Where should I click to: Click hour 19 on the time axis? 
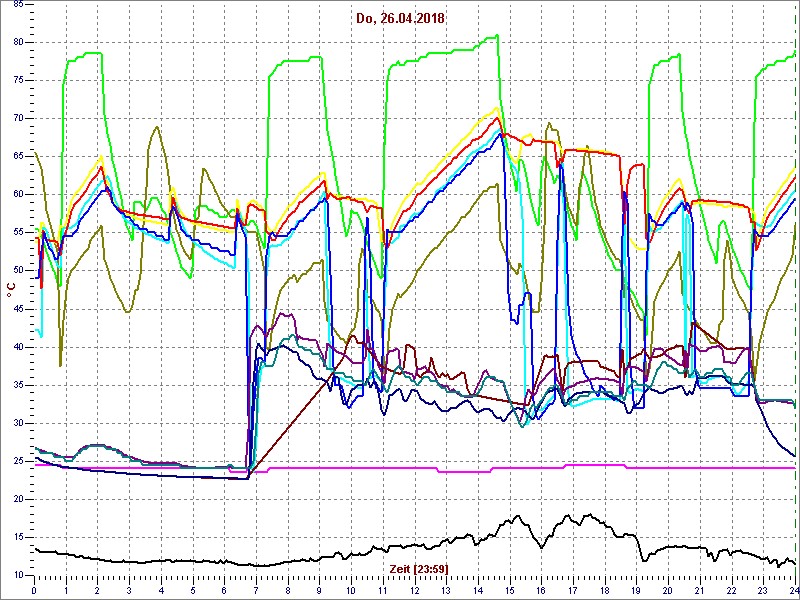point(637,590)
